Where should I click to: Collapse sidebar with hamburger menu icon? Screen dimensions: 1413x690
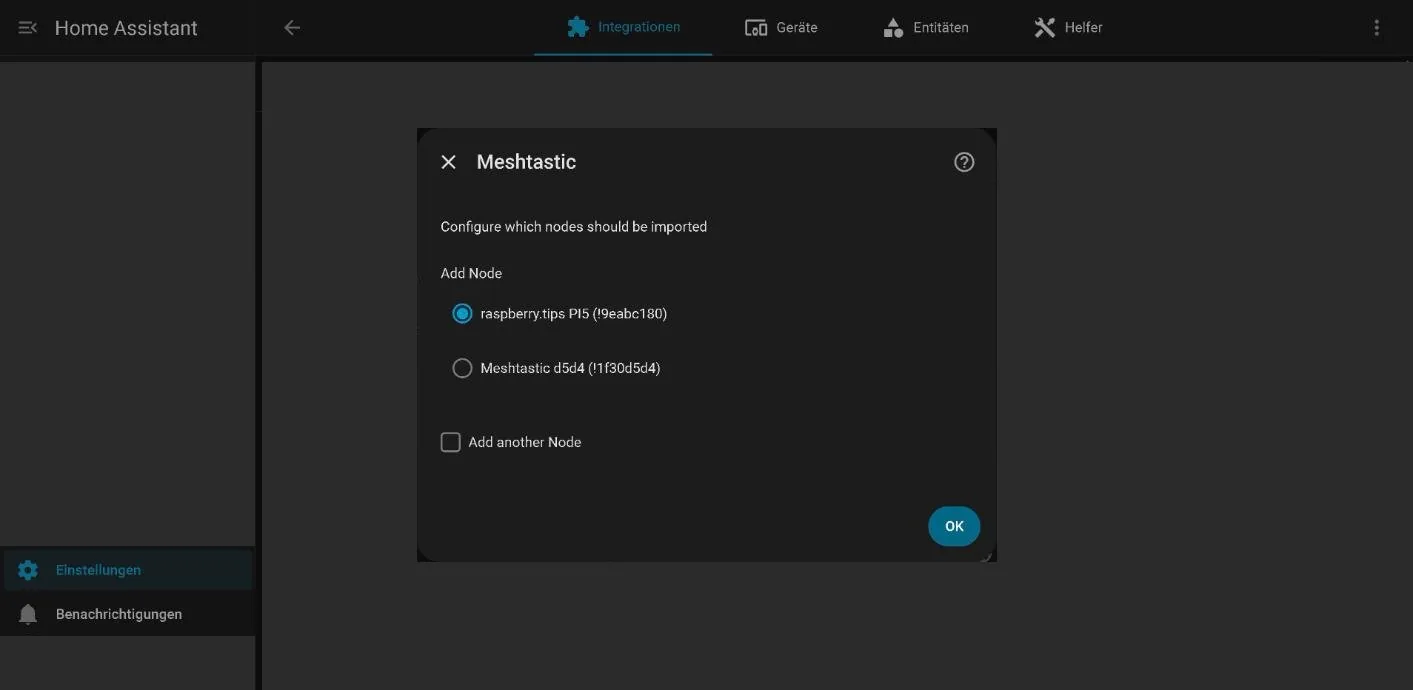pos(28,28)
